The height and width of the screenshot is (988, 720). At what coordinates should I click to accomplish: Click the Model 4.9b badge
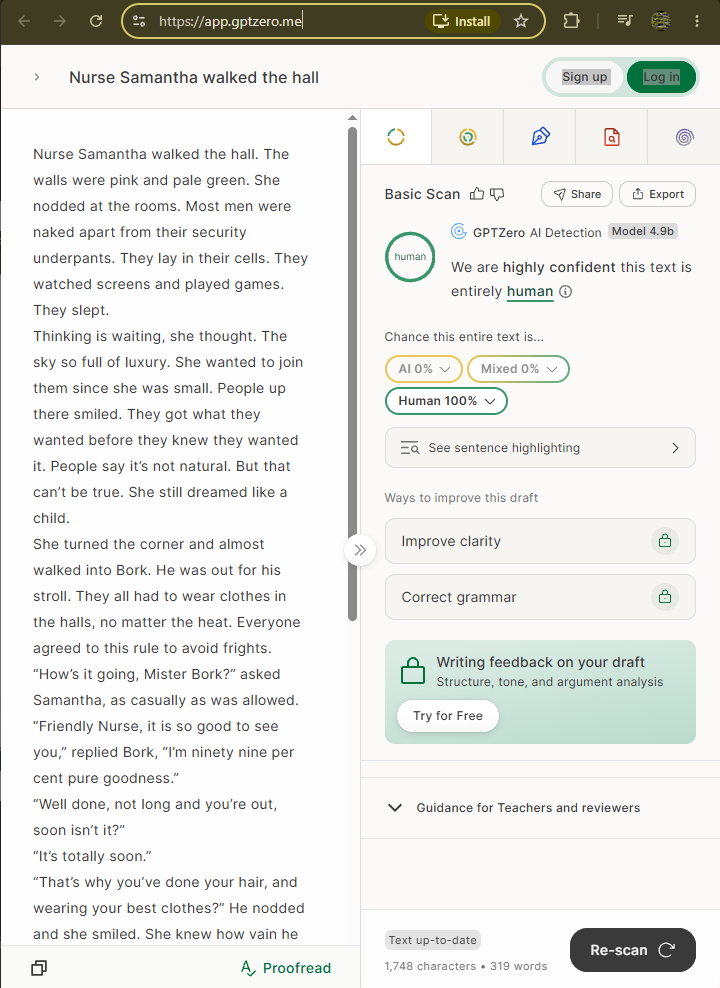coord(643,231)
